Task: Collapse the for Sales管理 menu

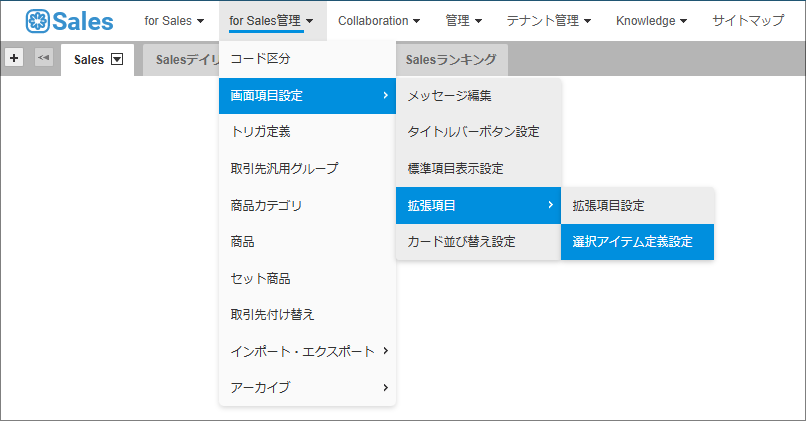Action: coord(271,21)
